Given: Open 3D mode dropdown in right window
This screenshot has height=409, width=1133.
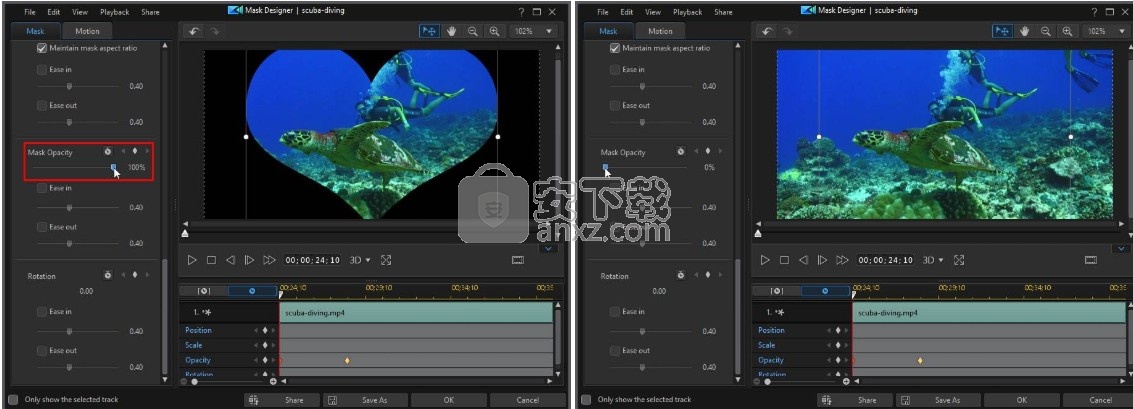Looking at the screenshot, I should click(x=933, y=260).
